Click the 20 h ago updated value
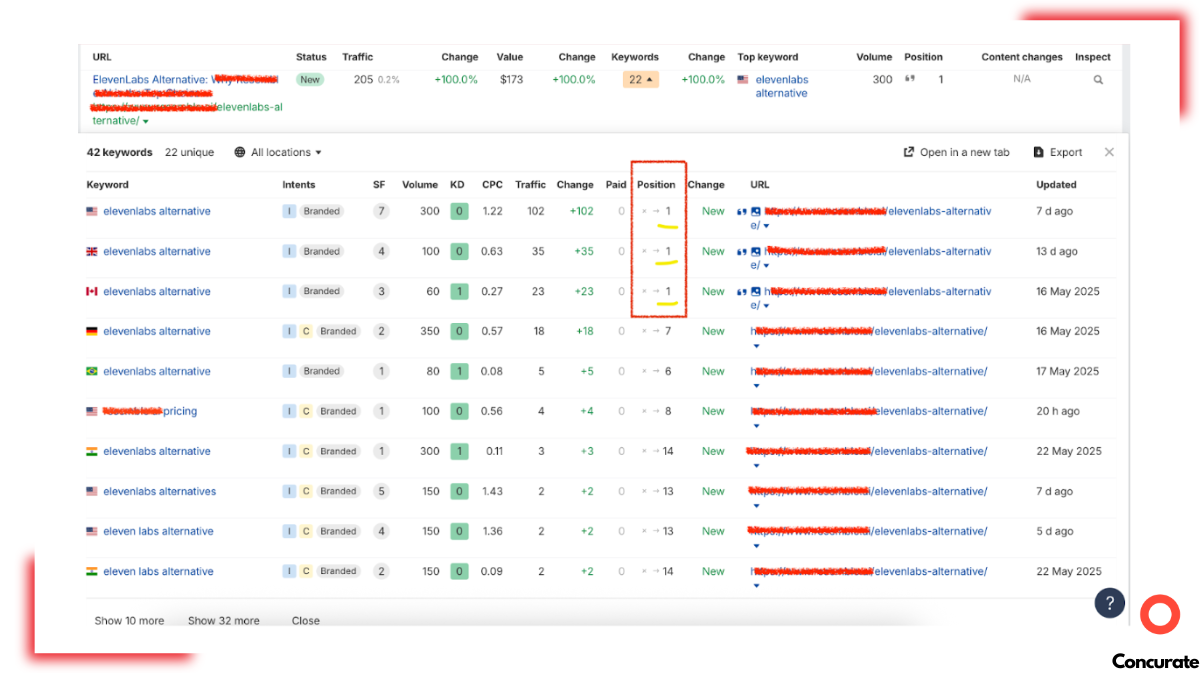1200x675 pixels. [1058, 411]
